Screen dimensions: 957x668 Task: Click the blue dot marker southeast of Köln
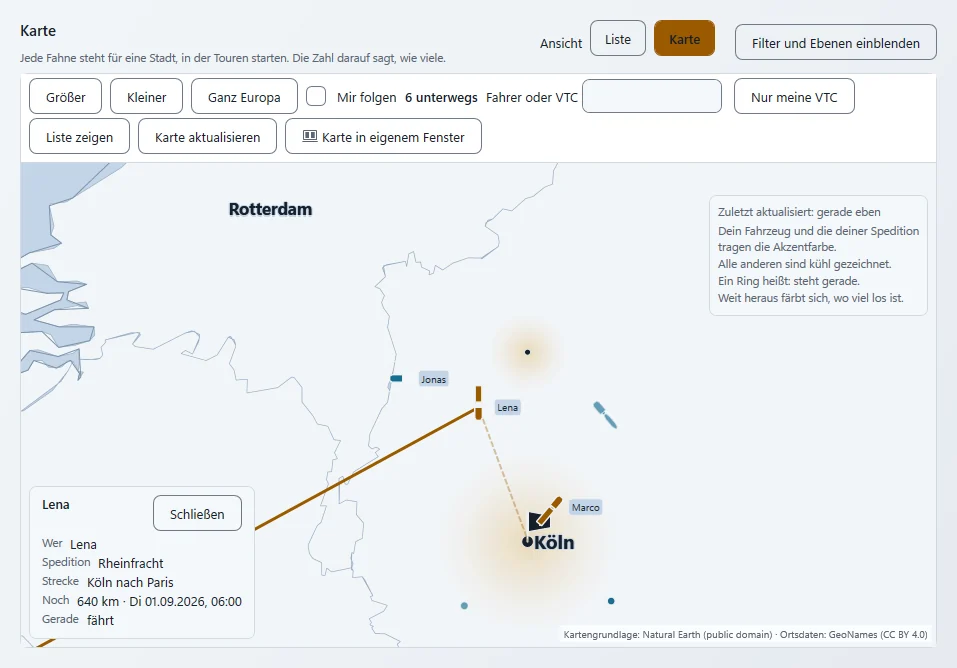pyautogui.click(x=611, y=601)
